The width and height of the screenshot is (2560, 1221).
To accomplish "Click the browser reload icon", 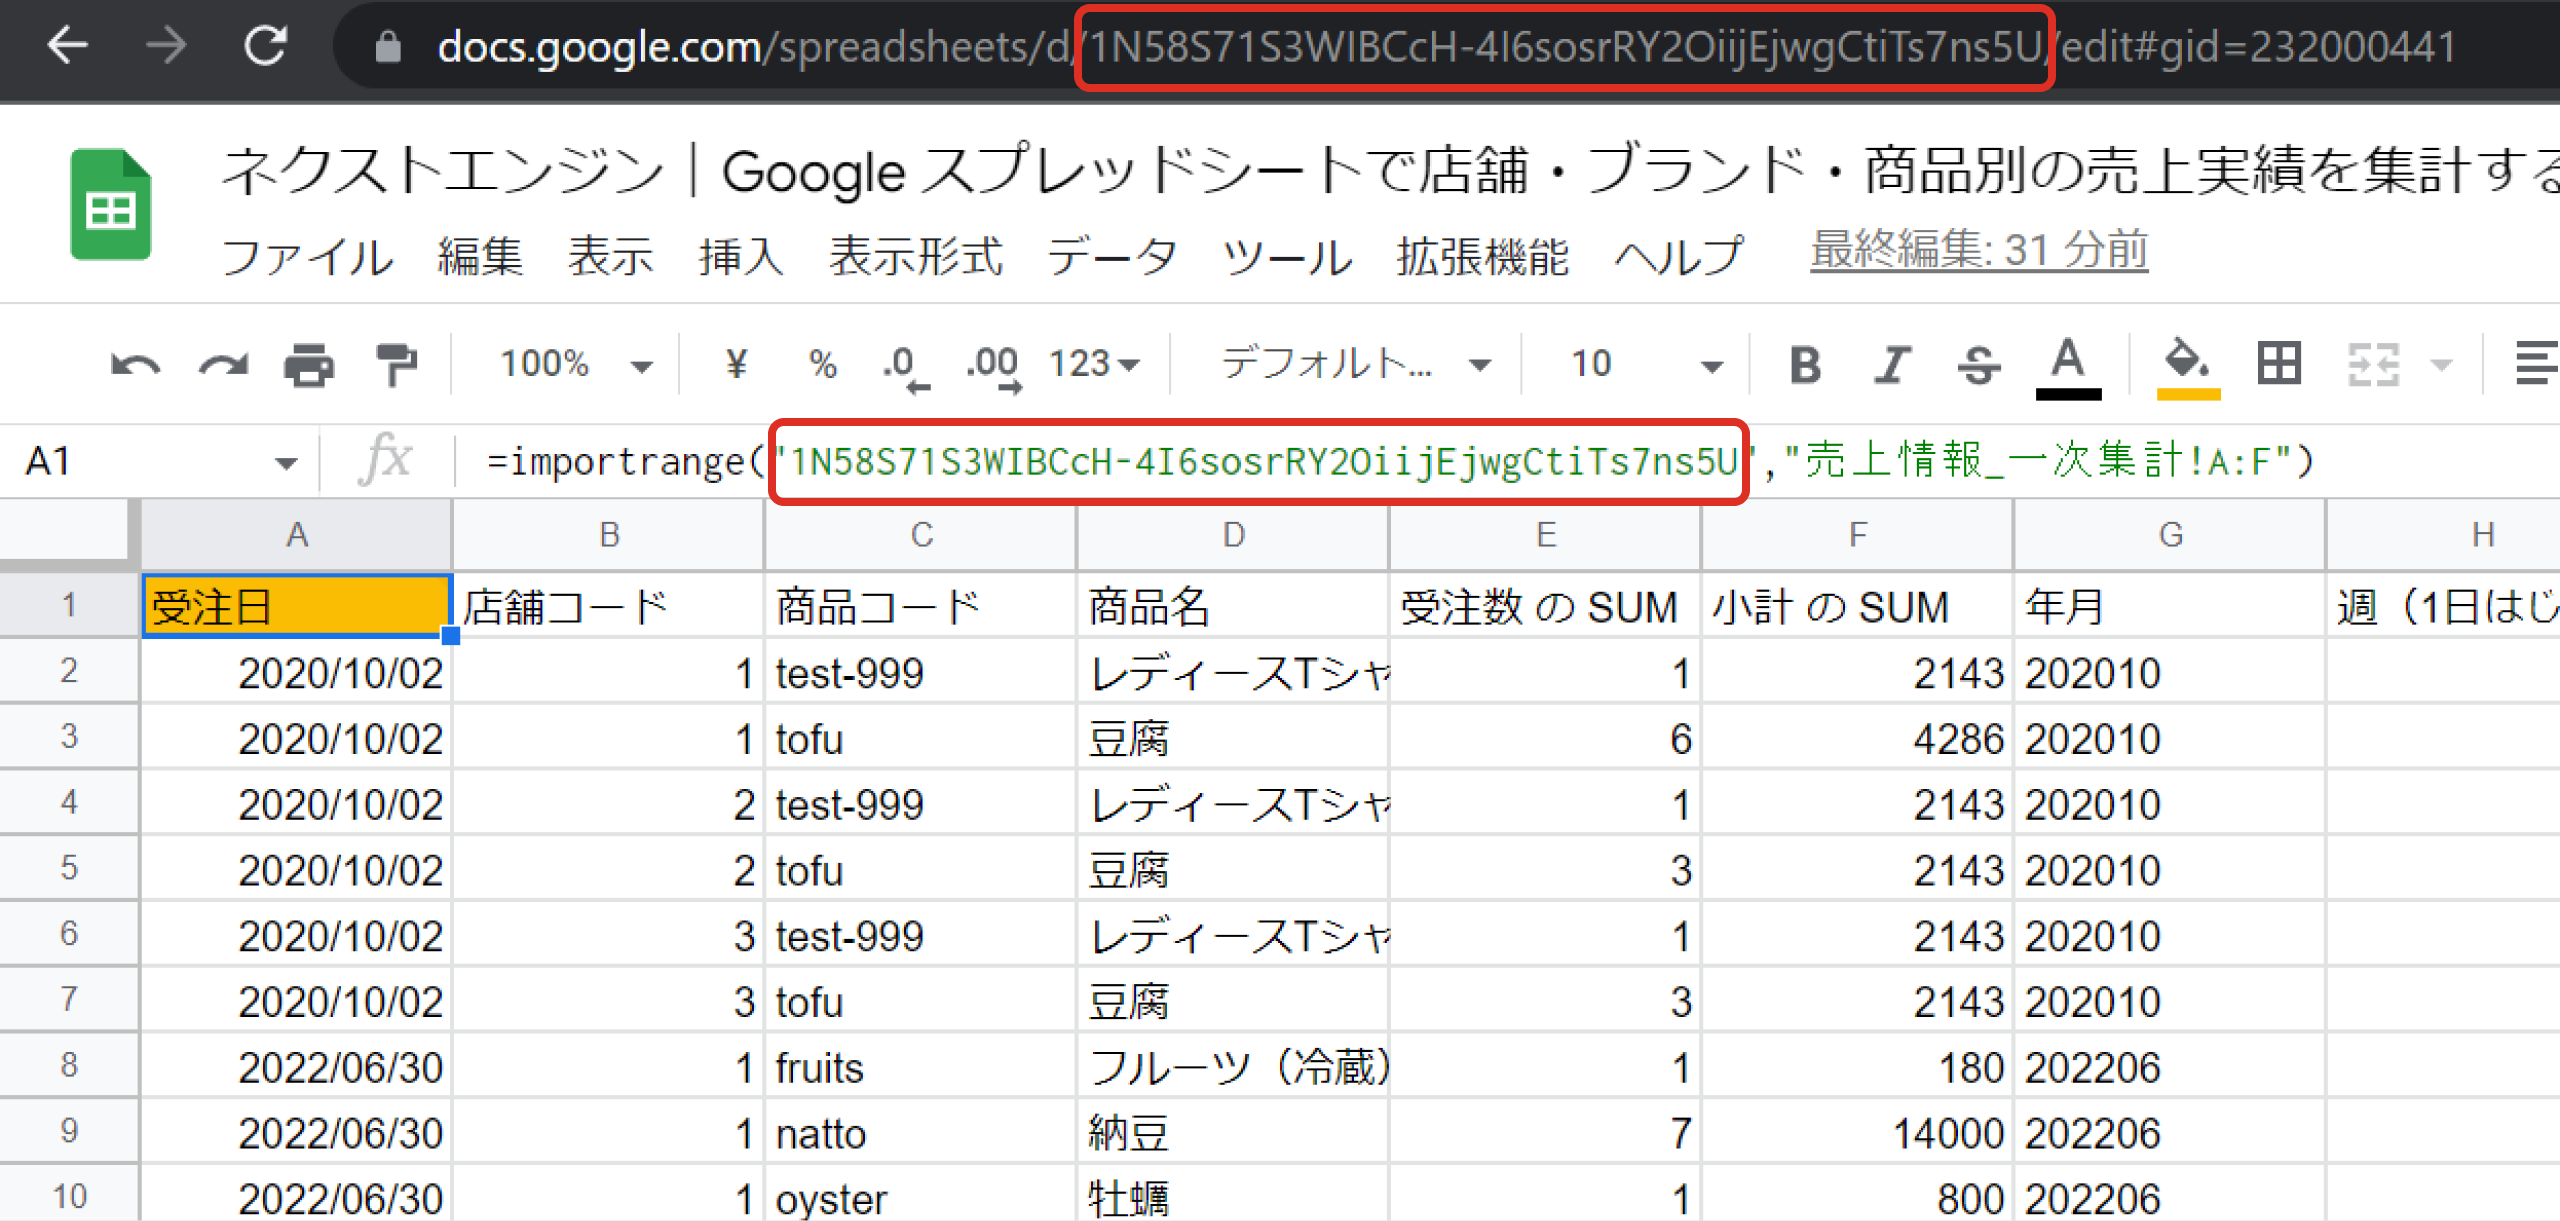I will [x=266, y=46].
